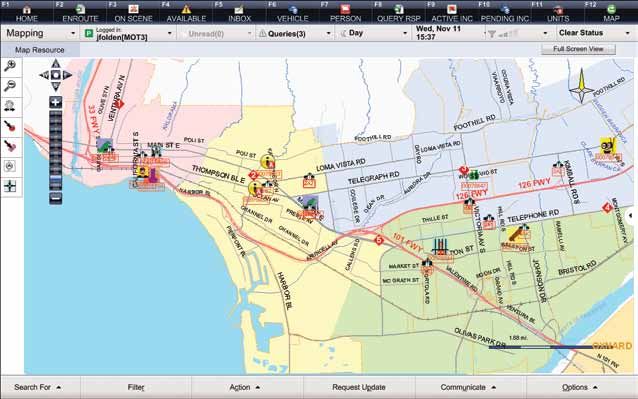
Task: Click the UNITS toolbar icon
Action: (x=558, y=13)
